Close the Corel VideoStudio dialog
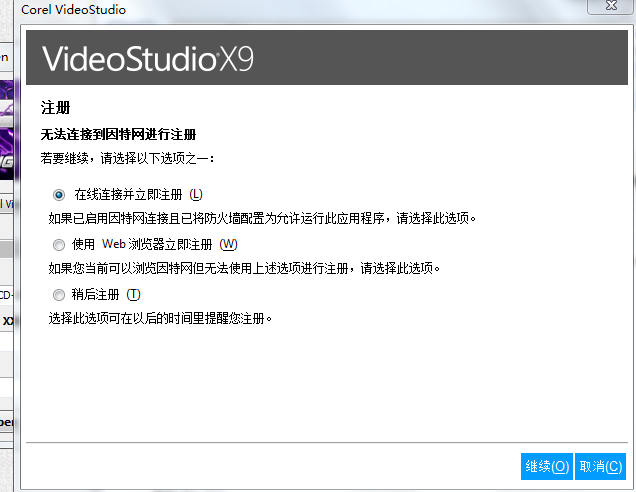The image size is (636, 492). click(611, 6)
